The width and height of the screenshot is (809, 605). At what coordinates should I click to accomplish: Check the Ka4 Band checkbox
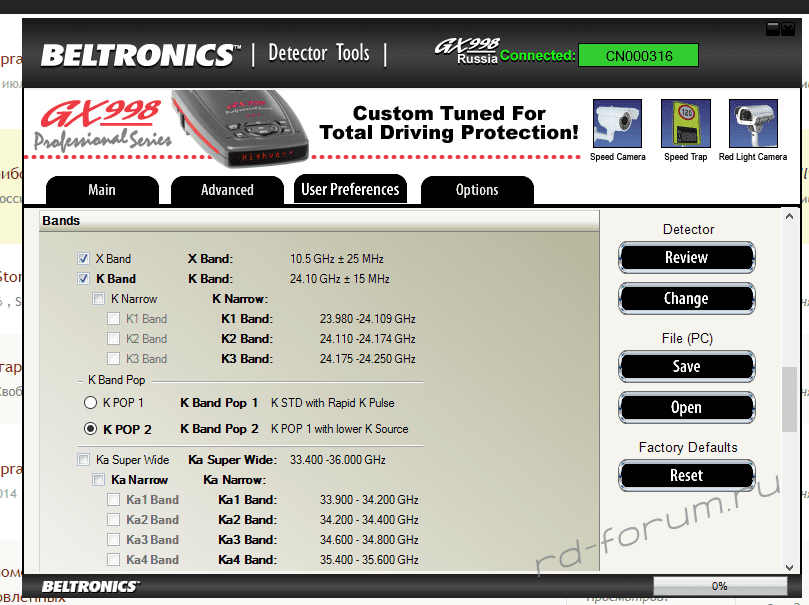[x=114, y=560]
